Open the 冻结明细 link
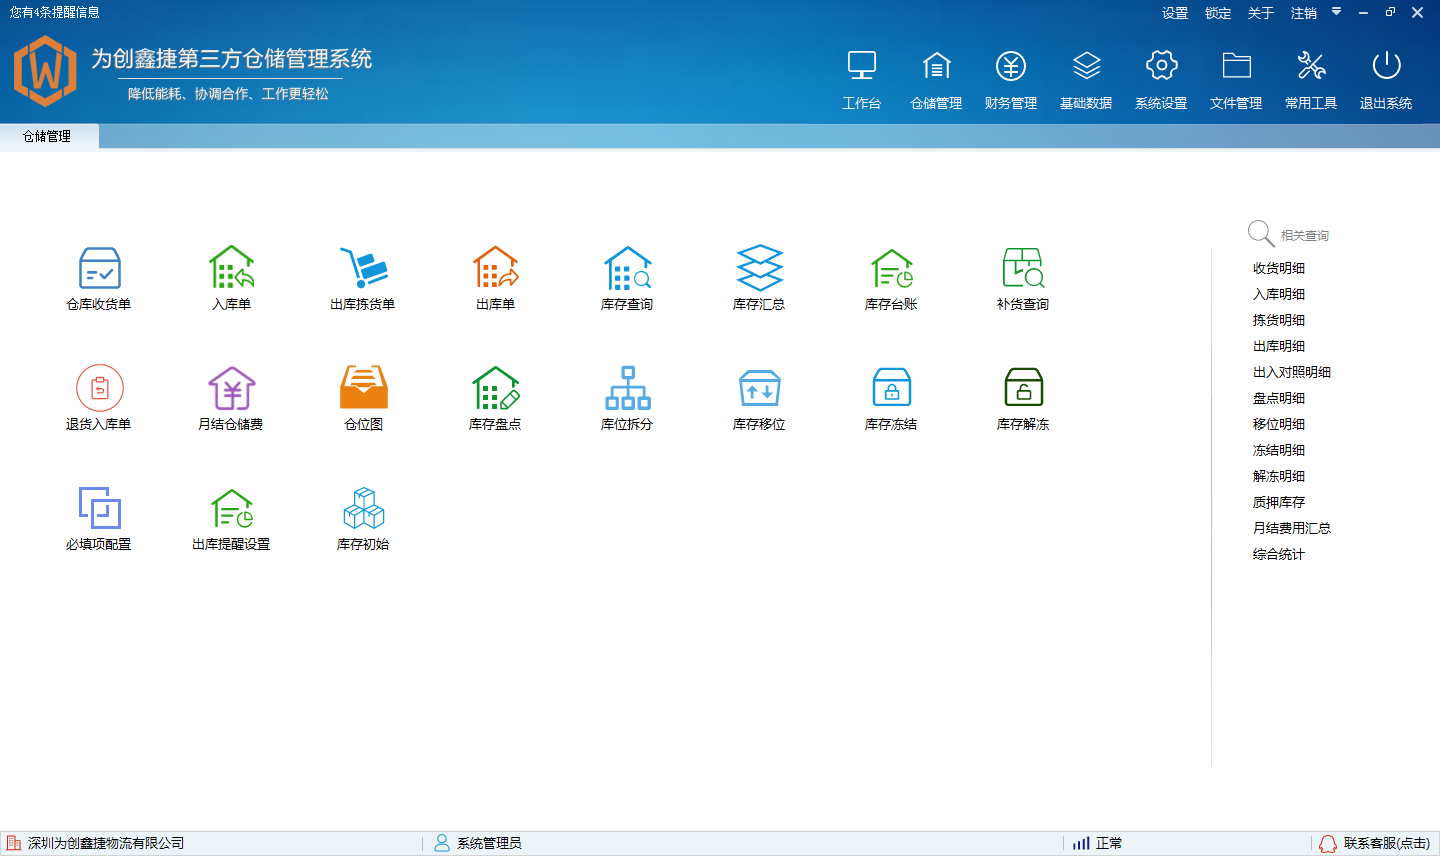Screen dimensions: 1440x856 click(1279, 450)
